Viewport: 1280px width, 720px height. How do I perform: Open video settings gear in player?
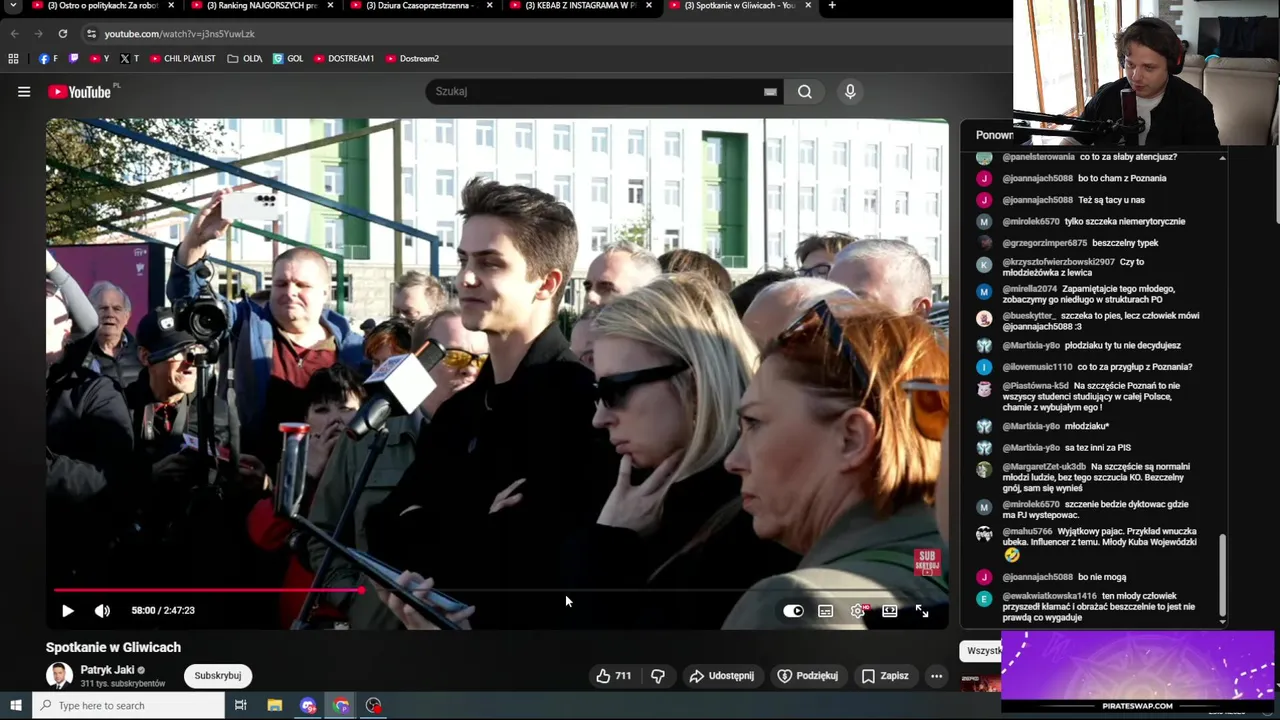[858, 611]
